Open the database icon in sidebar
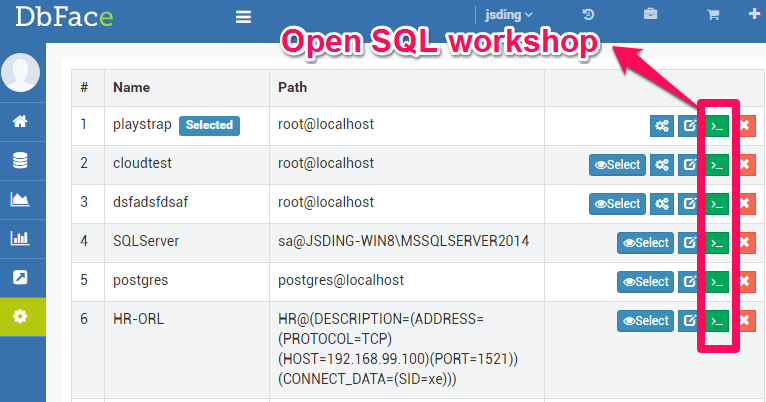This screenshot has height=402, width=766. coord(20,160)
